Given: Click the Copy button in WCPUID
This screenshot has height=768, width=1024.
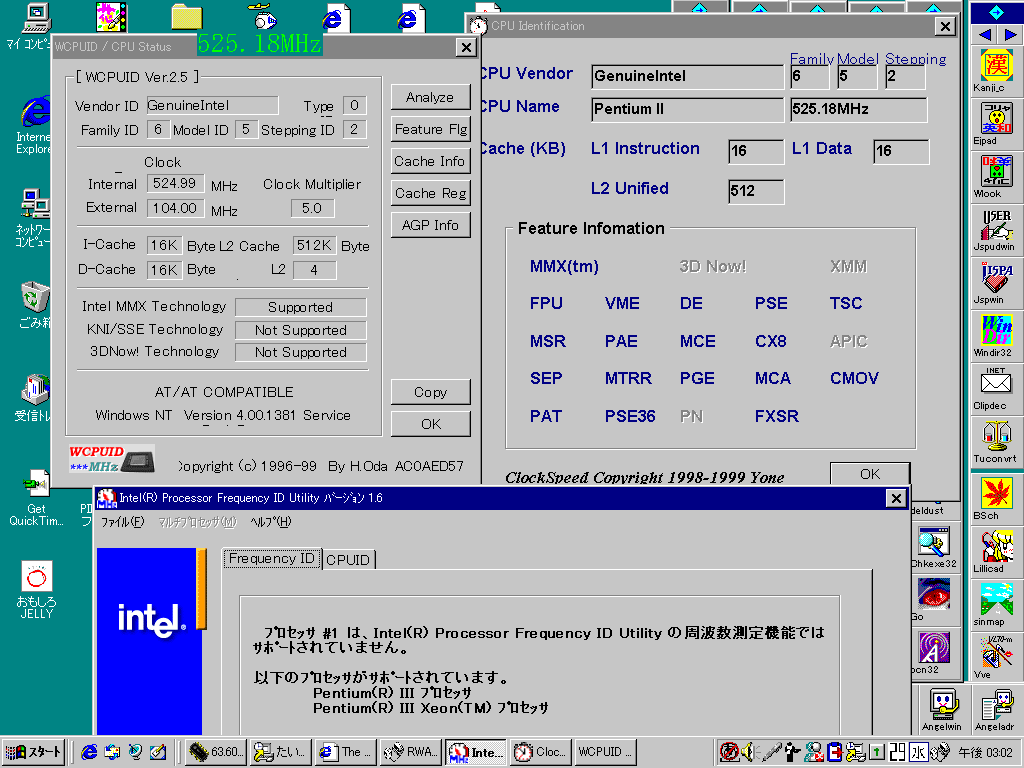Looking at the screenshot, I should [430, 392].
